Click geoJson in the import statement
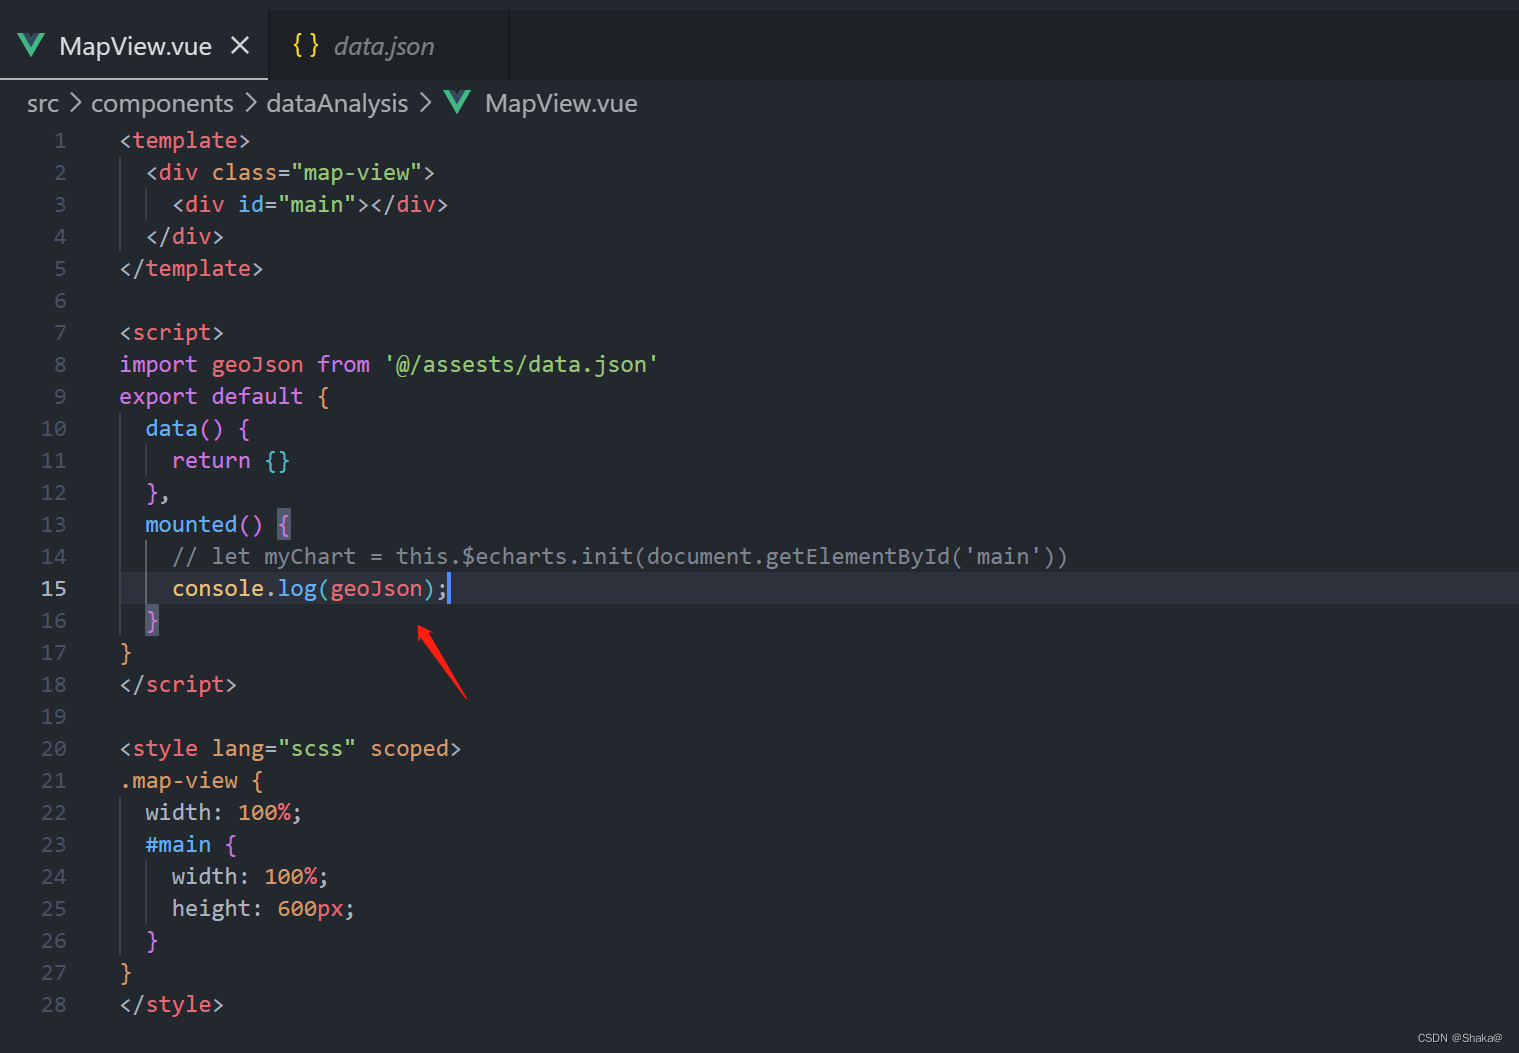This screenshot has height=1053, width=1519. [257, 365]
